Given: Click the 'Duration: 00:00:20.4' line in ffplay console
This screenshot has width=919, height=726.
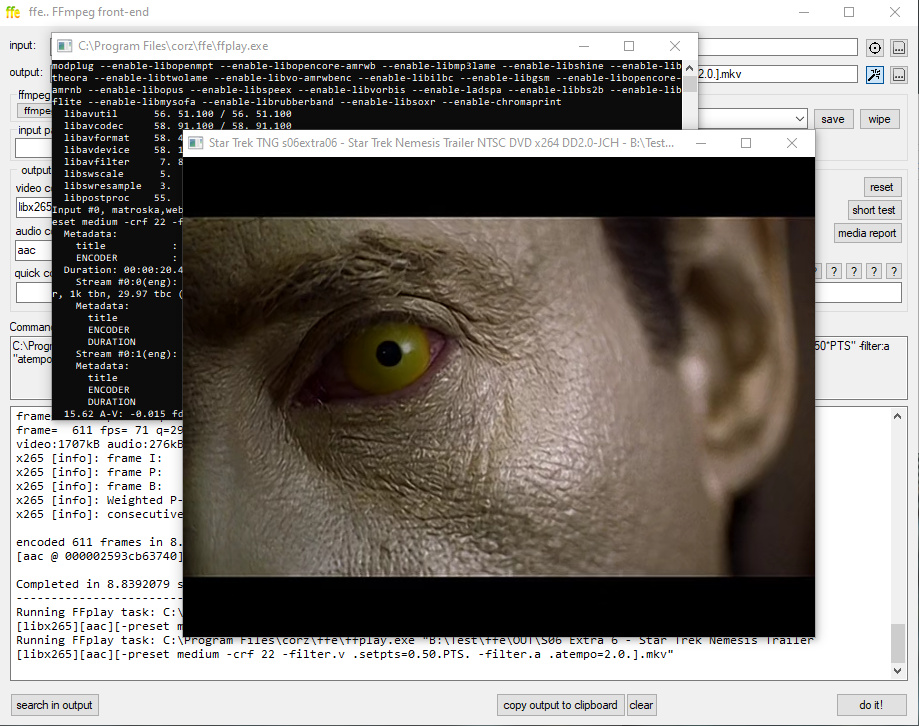Looking at the screenshot, I should [123, 270].
